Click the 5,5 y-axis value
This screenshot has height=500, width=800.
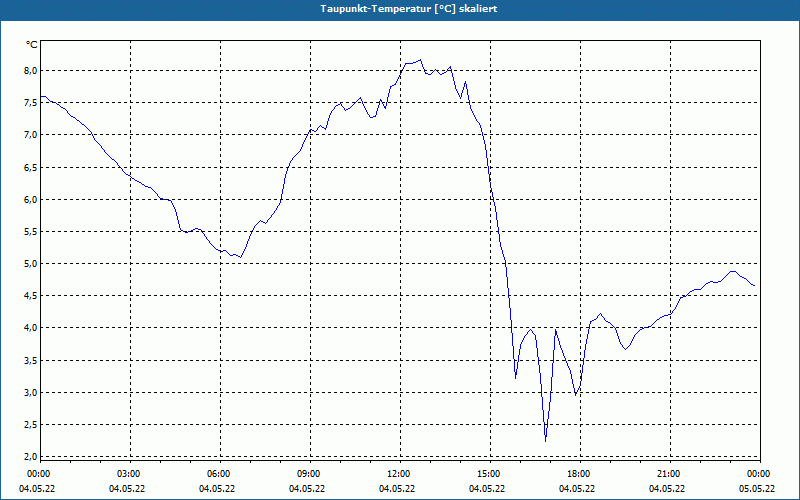(31, 232)
